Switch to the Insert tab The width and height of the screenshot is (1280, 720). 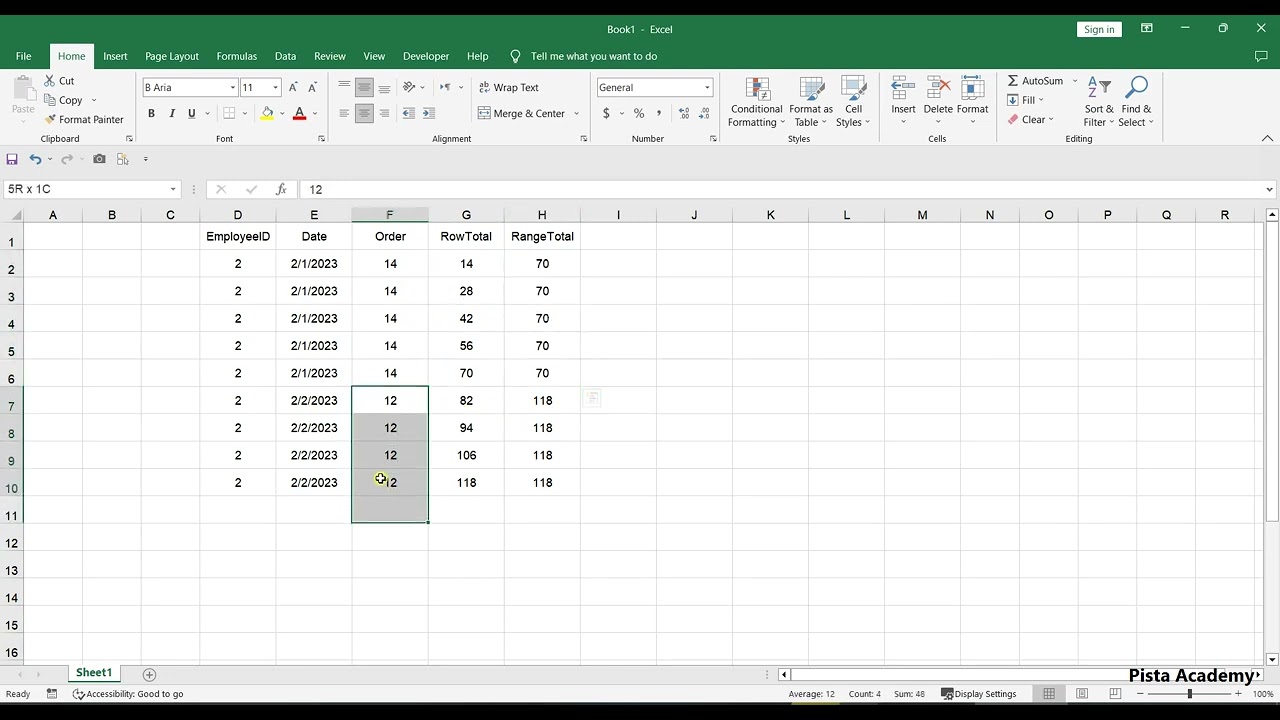(115, 56)
